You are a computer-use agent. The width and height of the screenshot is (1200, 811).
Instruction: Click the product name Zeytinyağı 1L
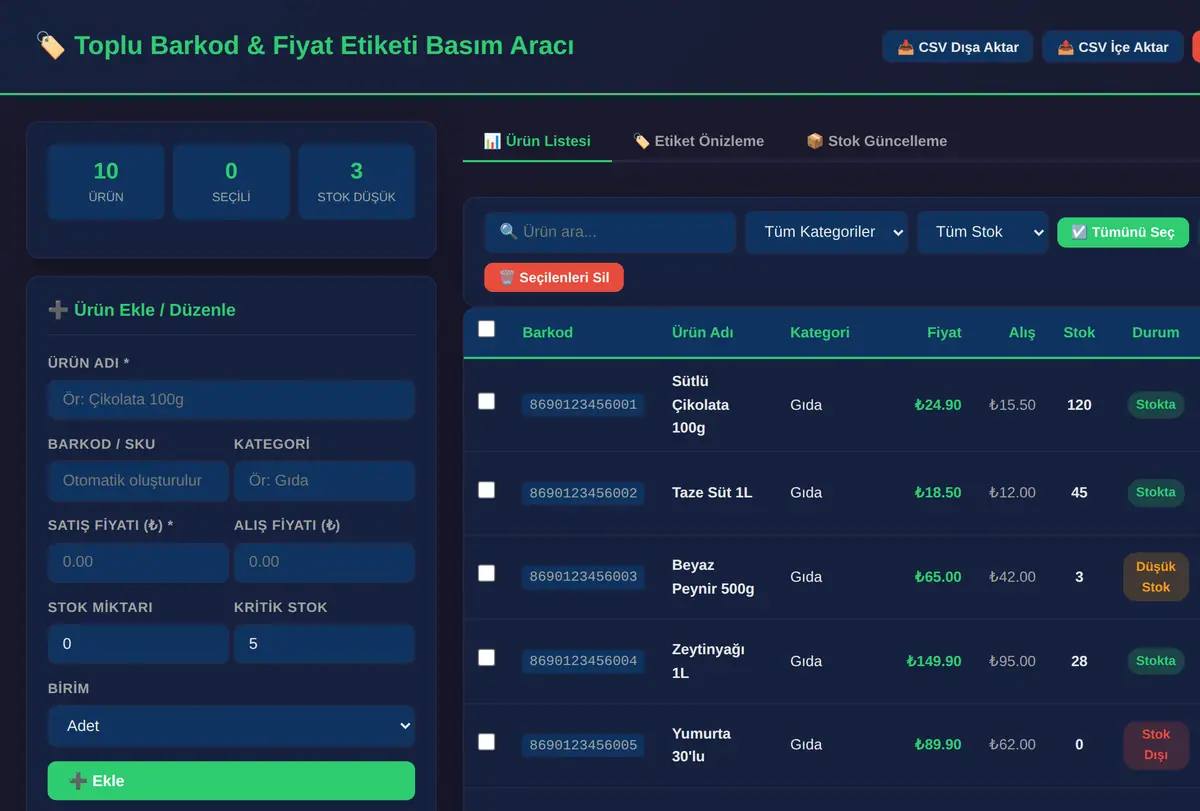click(x=709, y=661)
